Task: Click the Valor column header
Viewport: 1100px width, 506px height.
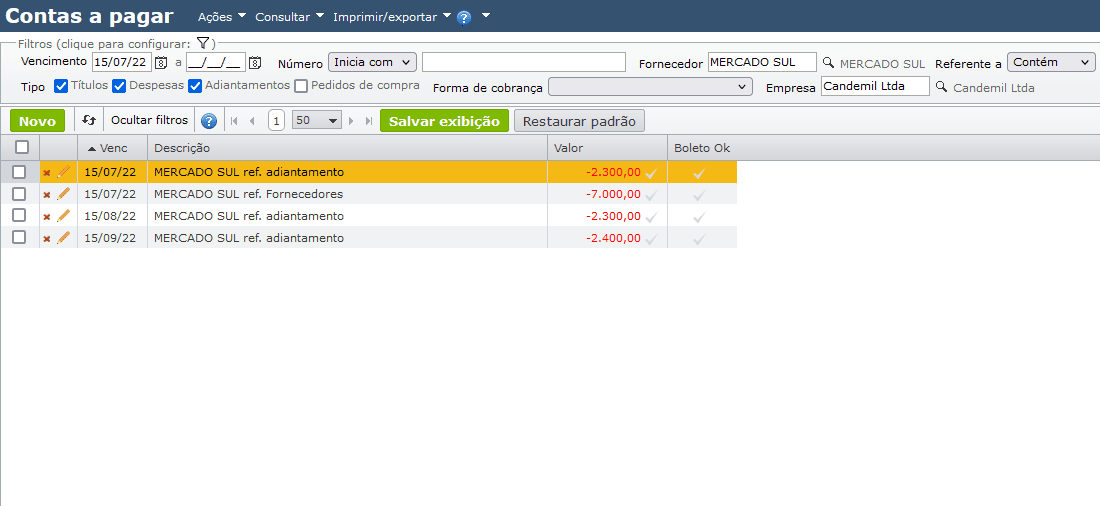Action: (x=608, y=148)
